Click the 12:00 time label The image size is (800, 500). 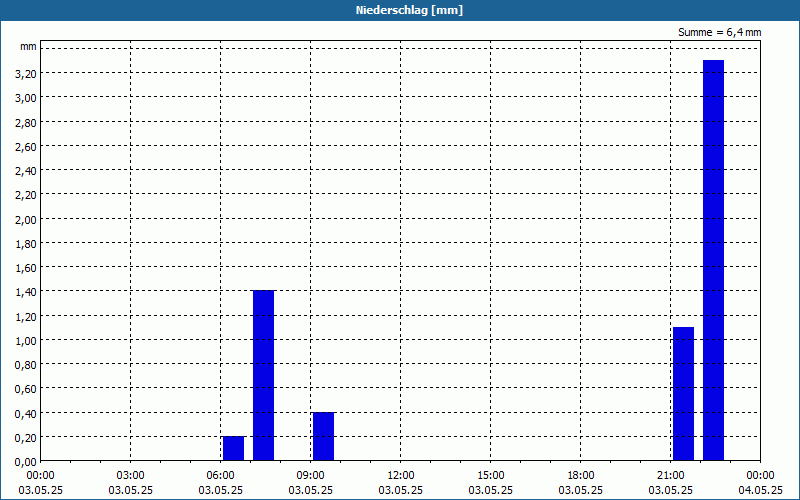click(x=401, y=476)
